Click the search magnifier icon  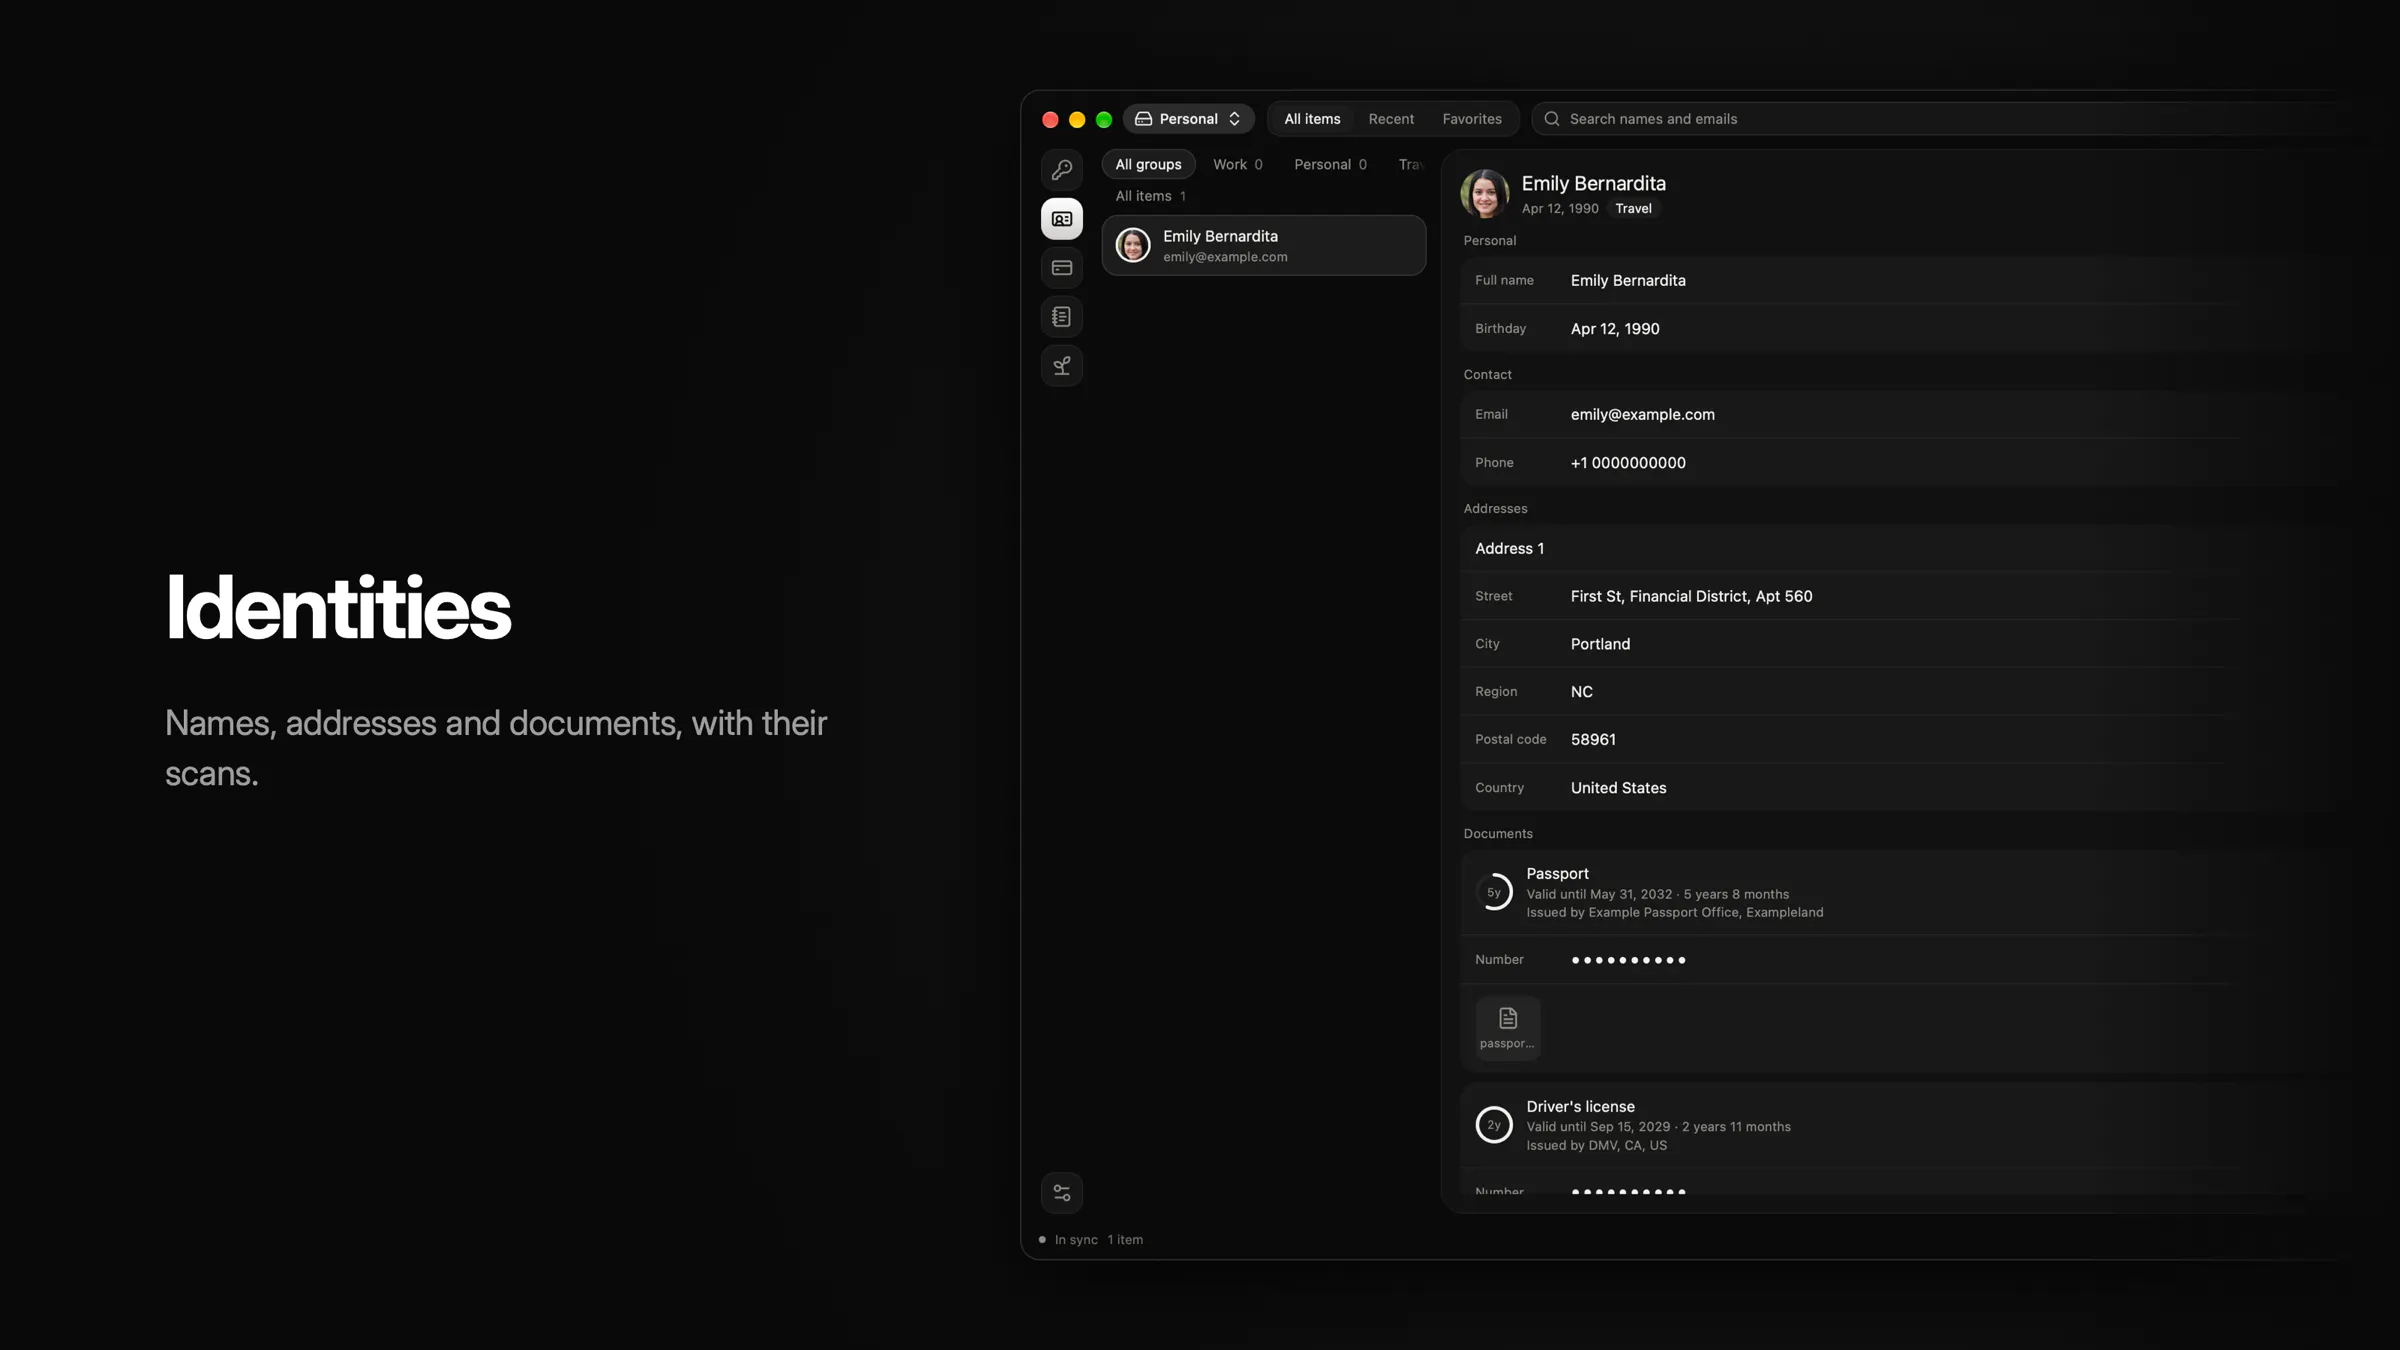point(1551,119)
